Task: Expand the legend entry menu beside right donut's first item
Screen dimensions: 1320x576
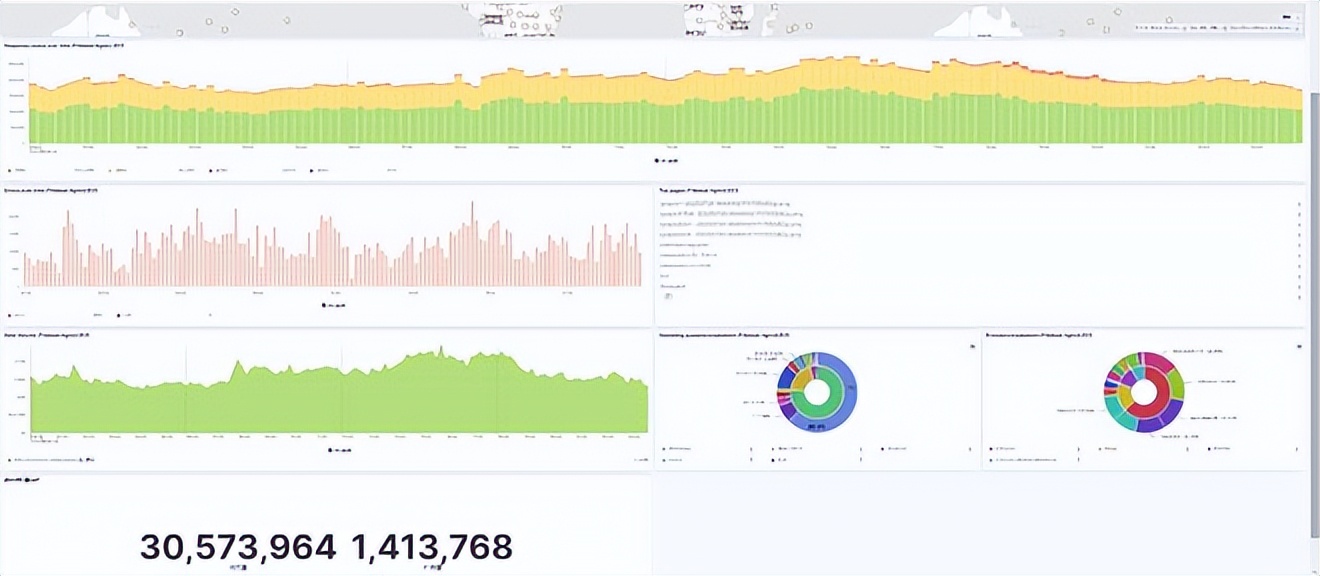Action: pos(1078,449)
